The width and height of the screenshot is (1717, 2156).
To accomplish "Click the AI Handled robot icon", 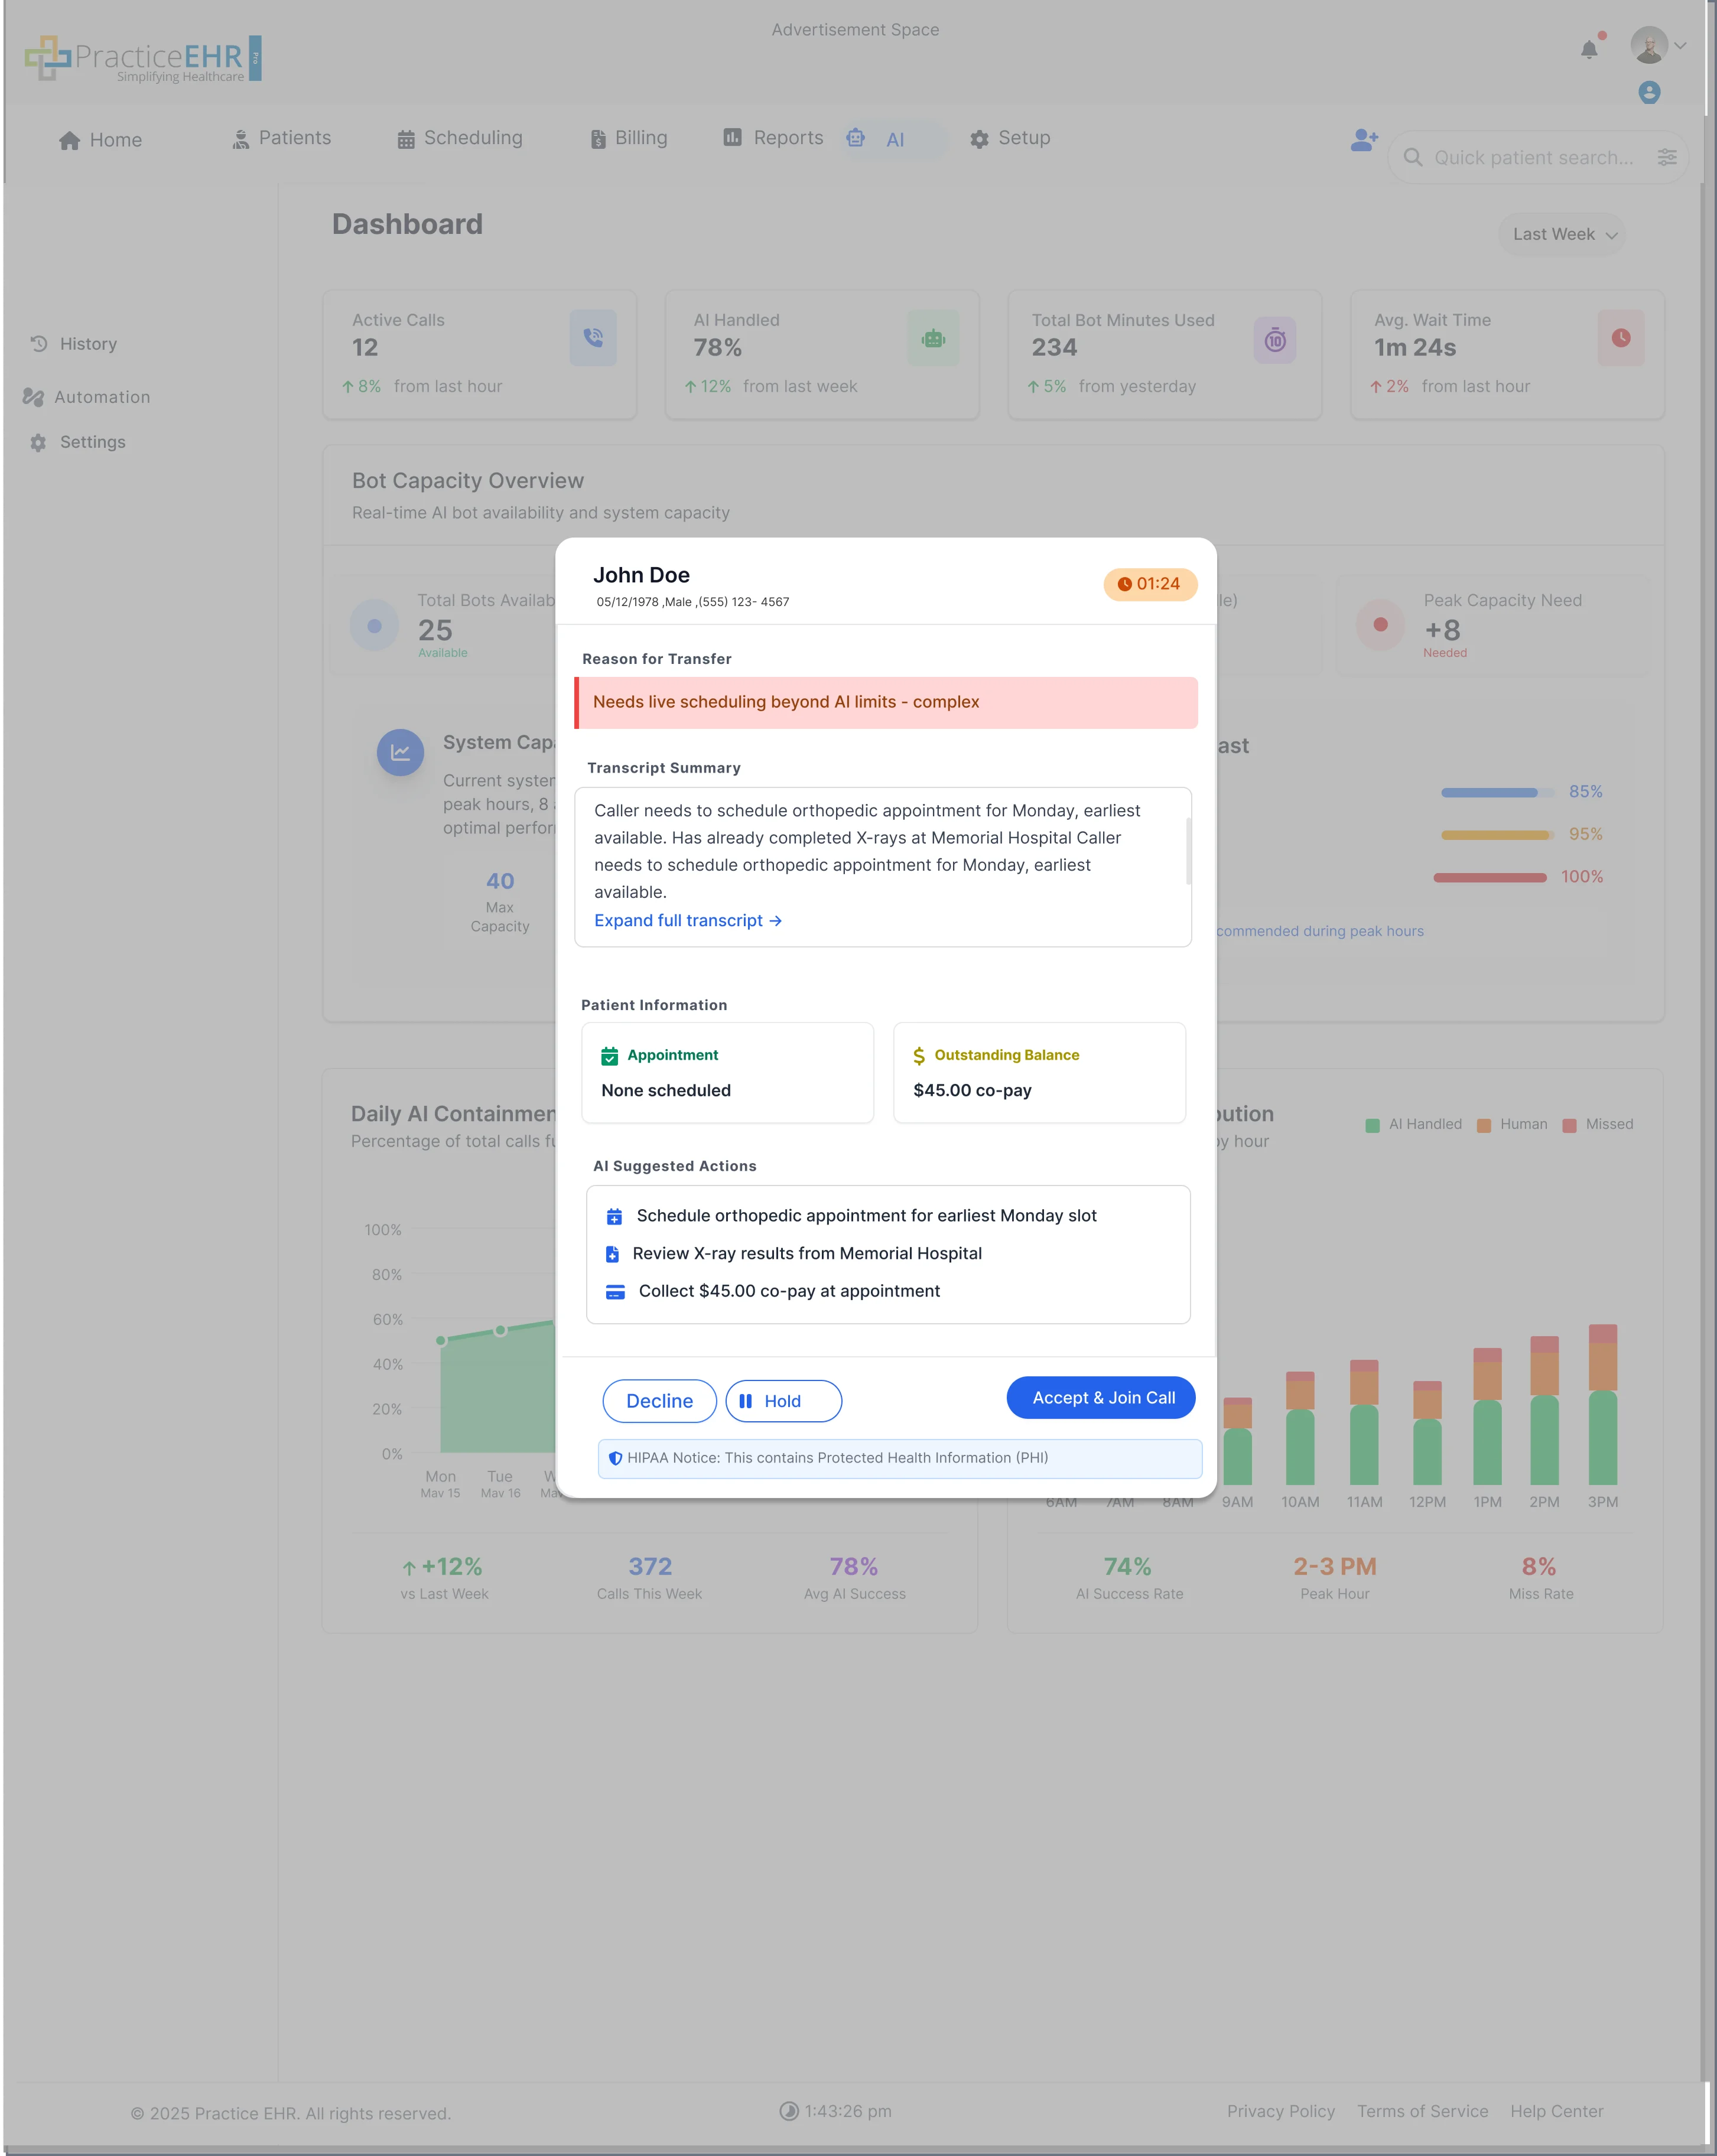I will (x=932, y=339).
